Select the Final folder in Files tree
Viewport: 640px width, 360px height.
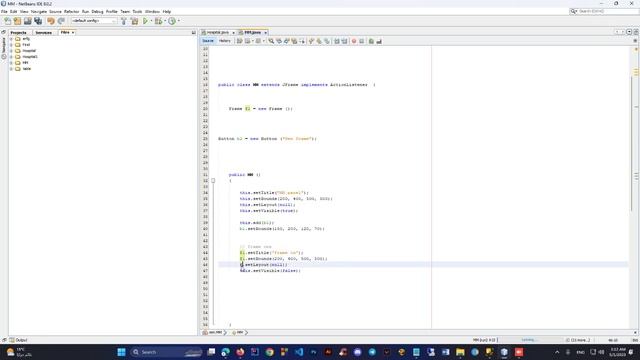(x=26, y=45)
